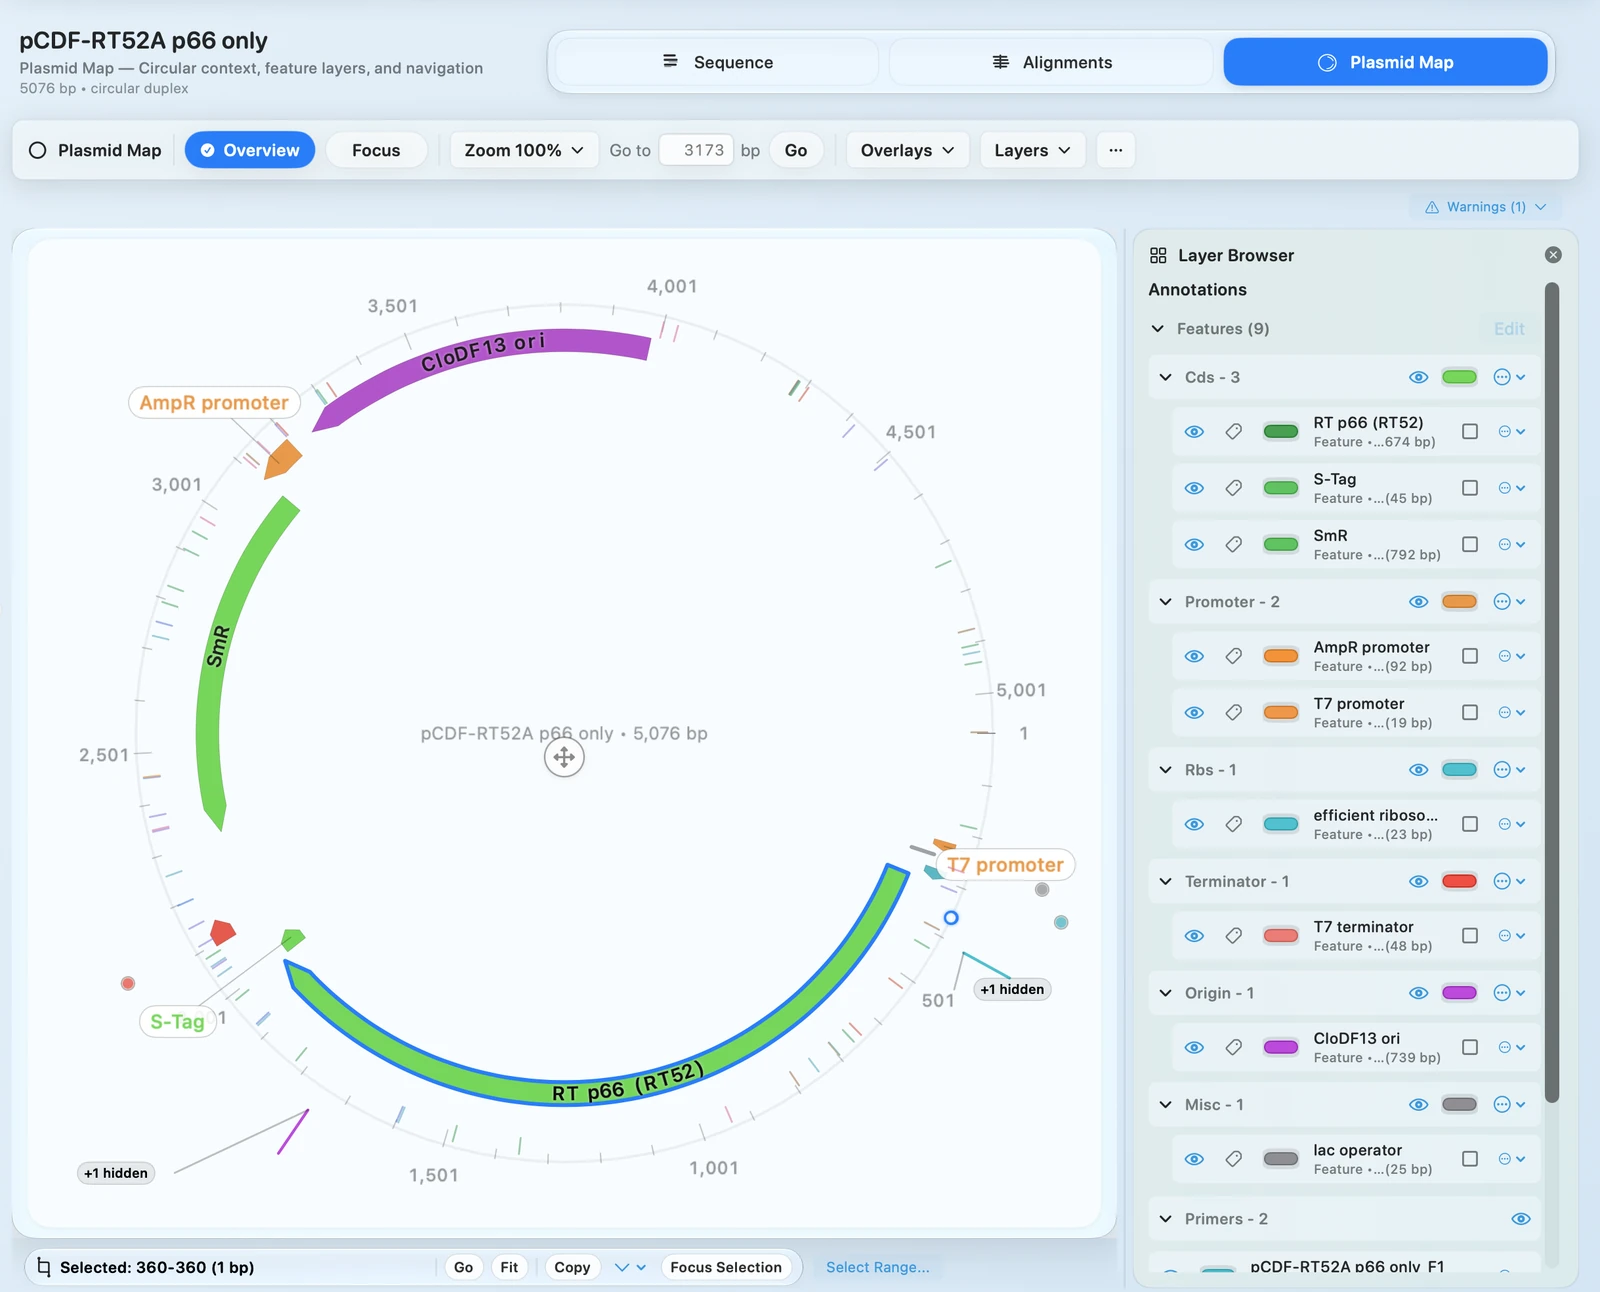Image resolution: width=1600 pixels, height=1292 pixels.
Task: Check the AmpR promoter checkbox
Action: 1470,656
